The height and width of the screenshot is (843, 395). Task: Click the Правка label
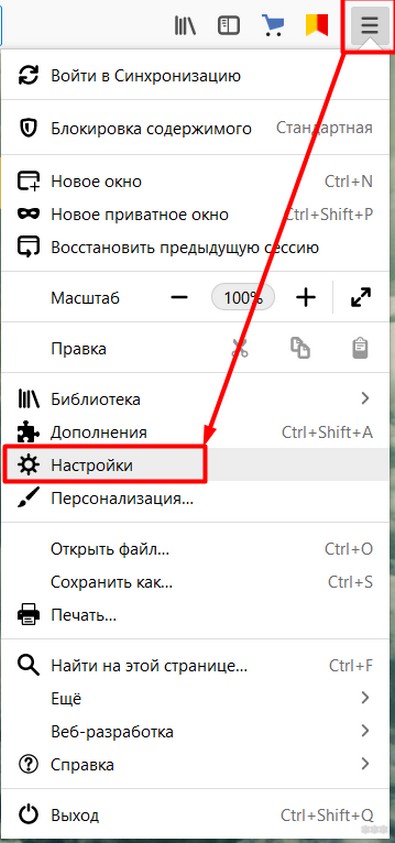(78, 349)
